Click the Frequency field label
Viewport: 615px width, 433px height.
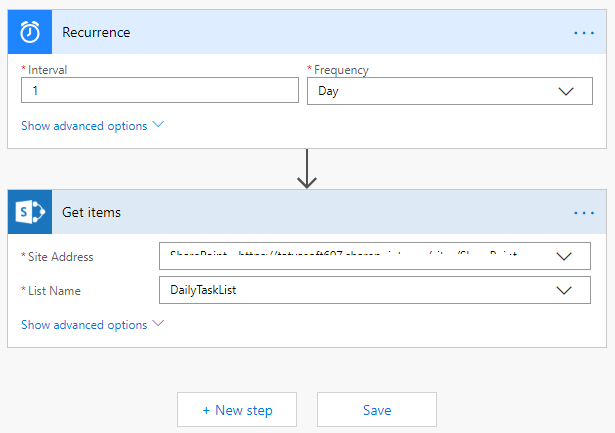(x=341, y=70)
